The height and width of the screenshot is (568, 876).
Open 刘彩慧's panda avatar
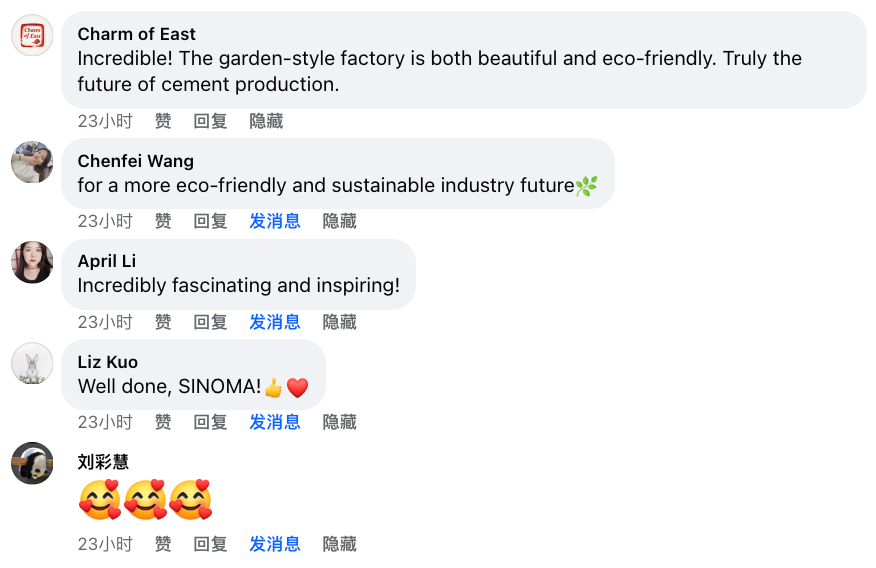point(32,463)
